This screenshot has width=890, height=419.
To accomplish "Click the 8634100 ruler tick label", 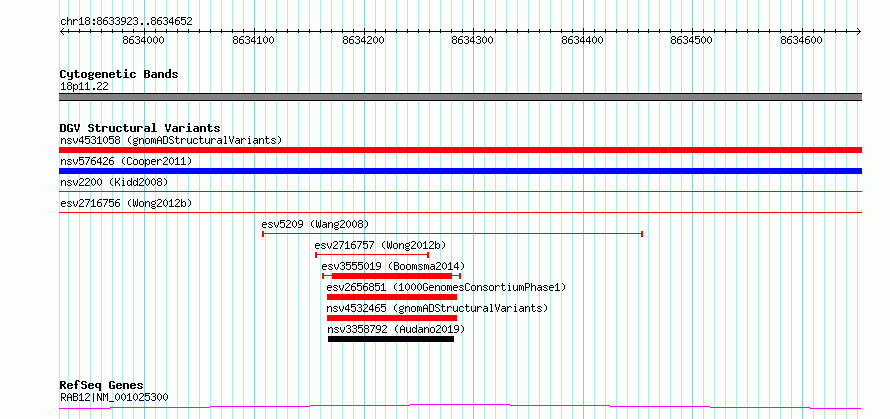I will pyautogui.click(x=253, y=40).
